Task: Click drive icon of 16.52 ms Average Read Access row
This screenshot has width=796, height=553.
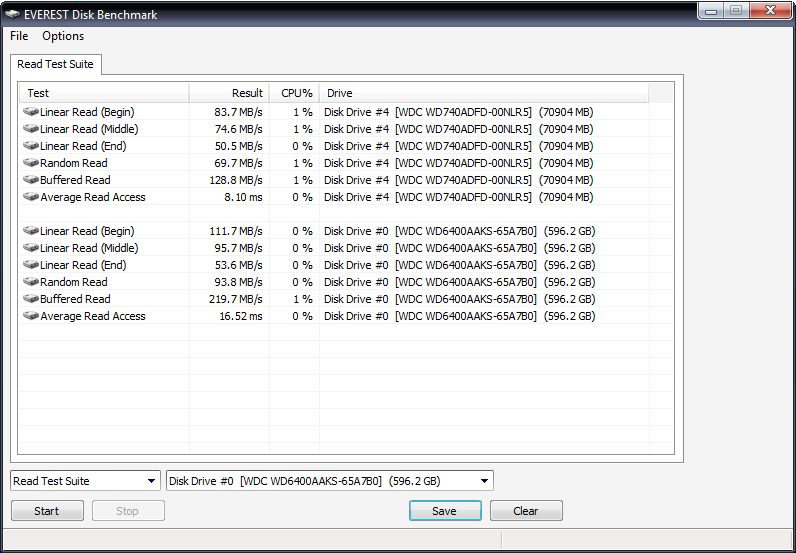Action: click(x=31, y=316)
